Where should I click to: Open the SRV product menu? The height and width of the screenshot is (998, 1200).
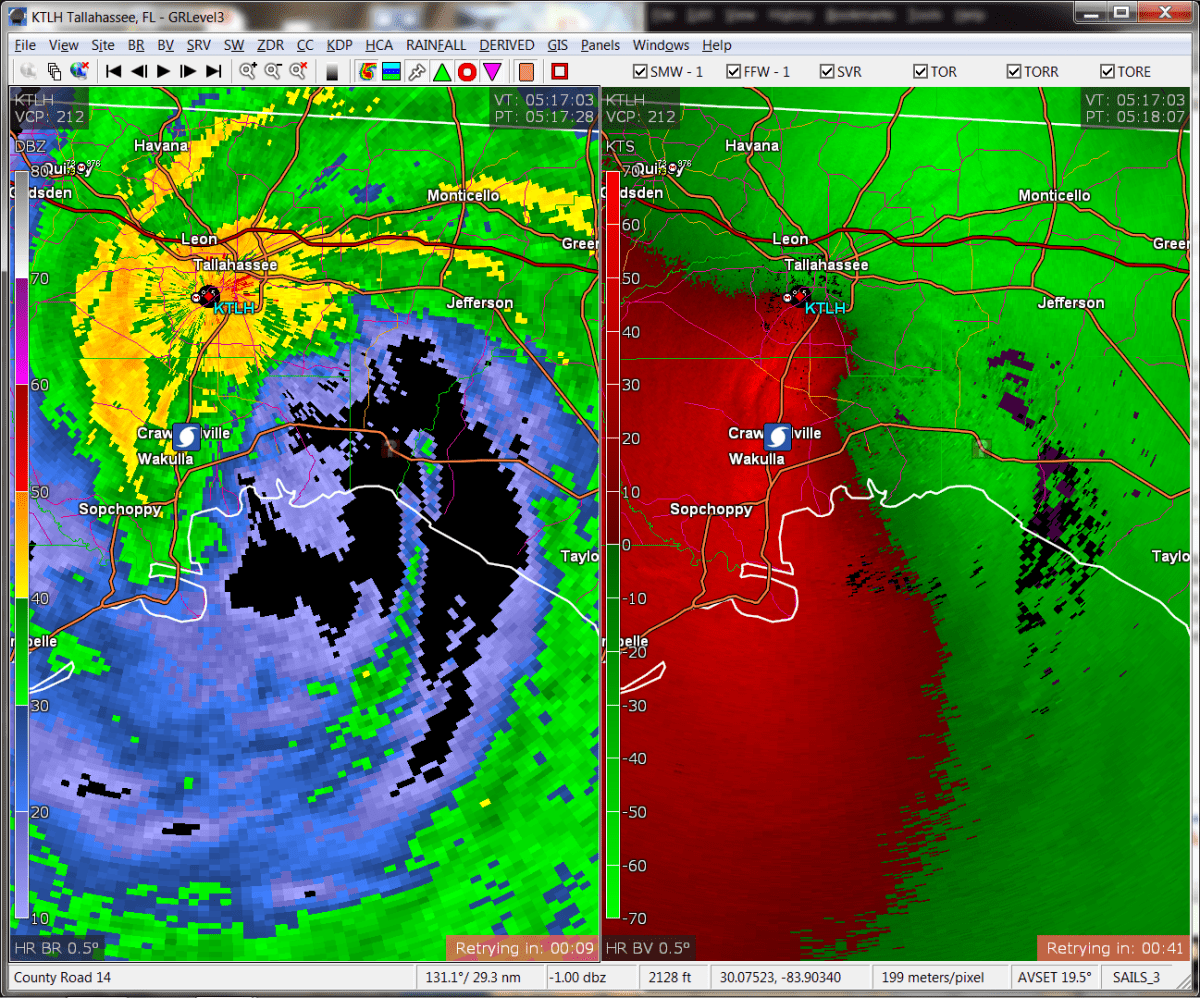pyautogui.click(x=198, y=45)
